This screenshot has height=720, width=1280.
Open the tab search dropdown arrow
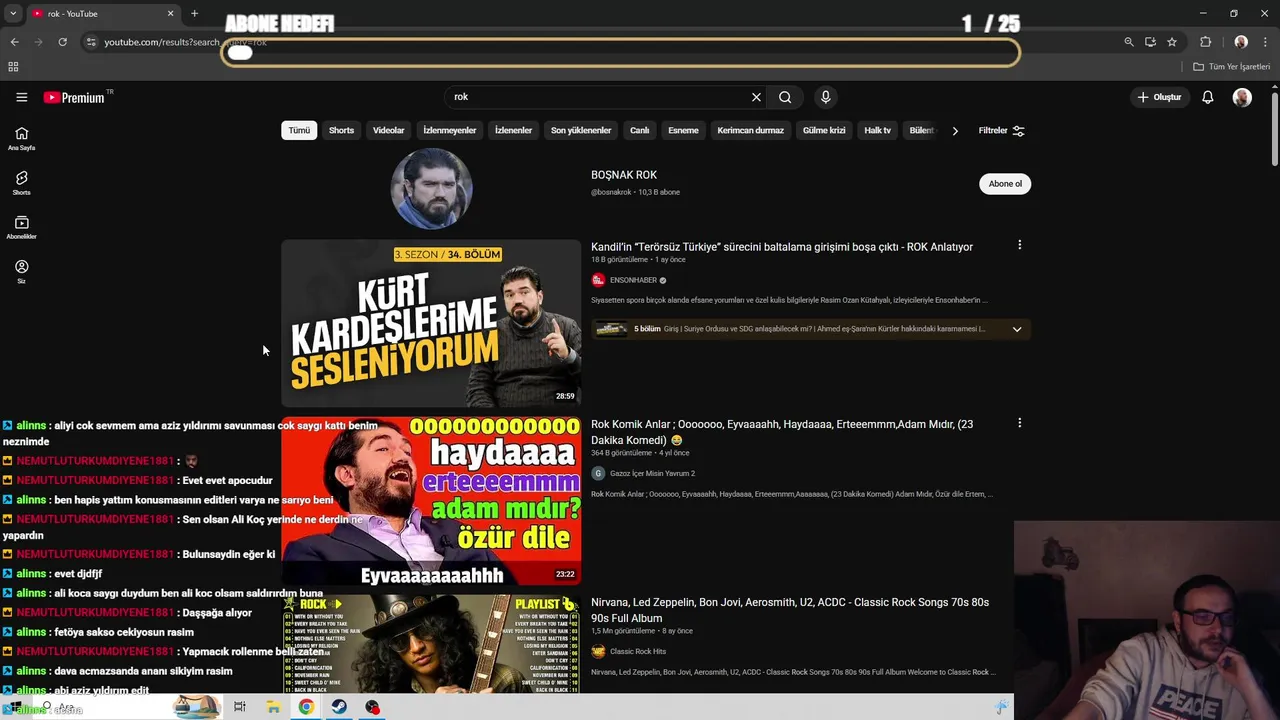tap(13, 14)
